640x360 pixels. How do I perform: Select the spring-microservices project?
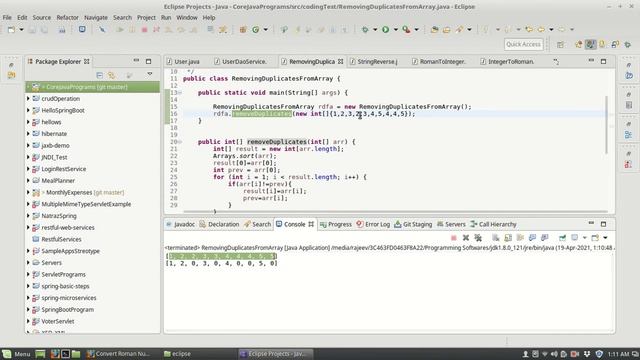point(69,298)
